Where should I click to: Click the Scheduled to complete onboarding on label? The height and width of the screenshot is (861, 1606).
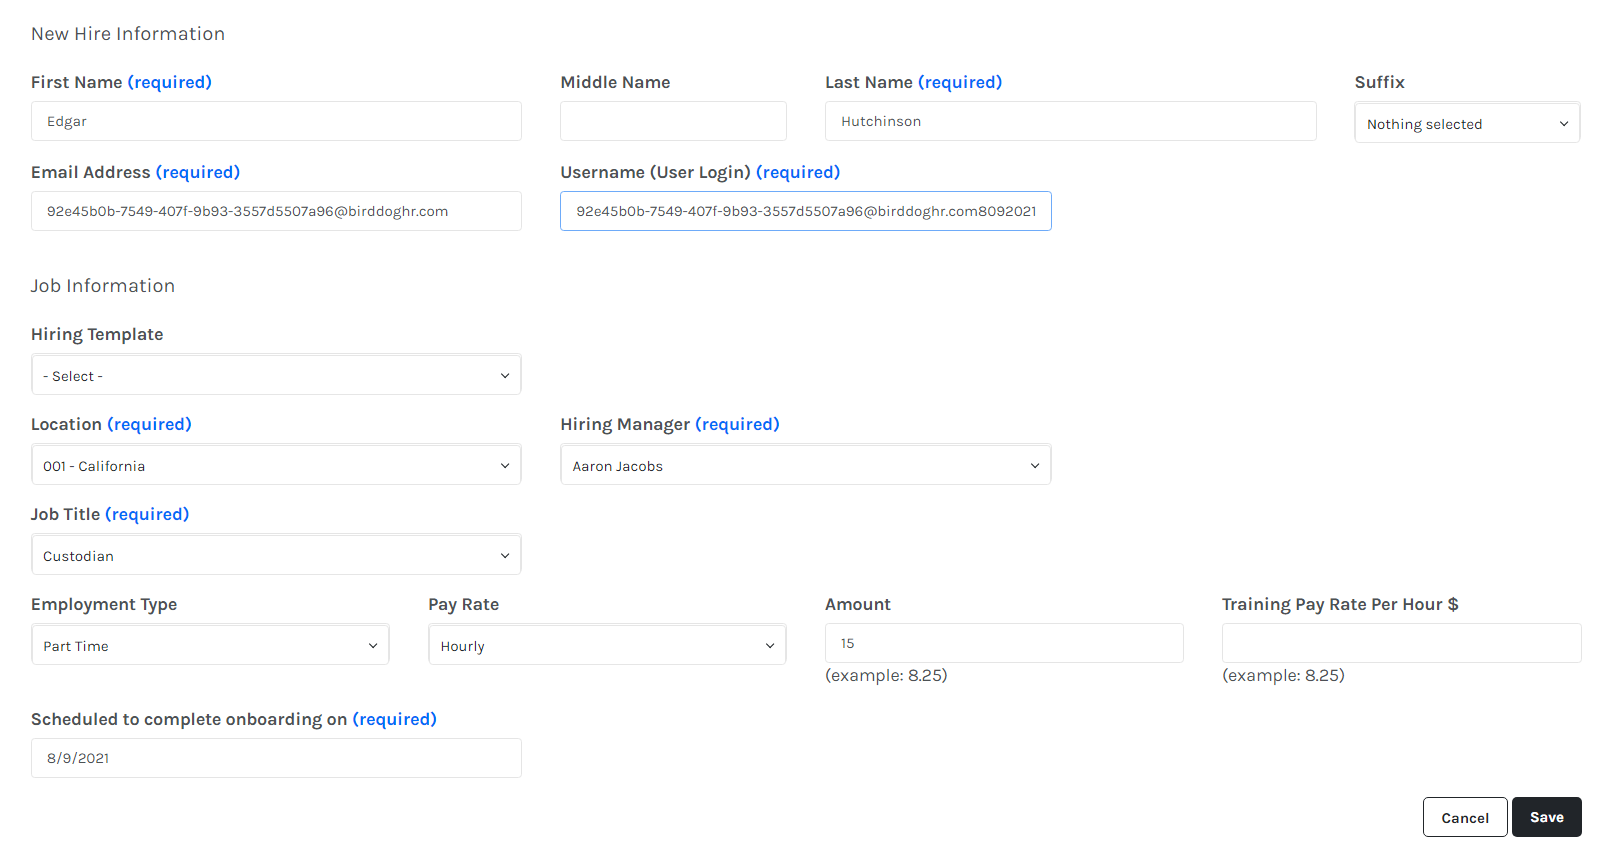(234, 719)
